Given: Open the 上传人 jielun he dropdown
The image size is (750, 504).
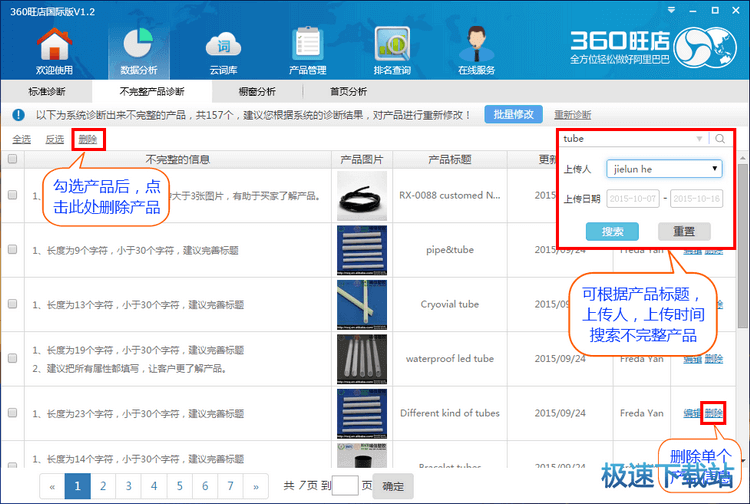Looking at the screenshot, I should (664, 169).
